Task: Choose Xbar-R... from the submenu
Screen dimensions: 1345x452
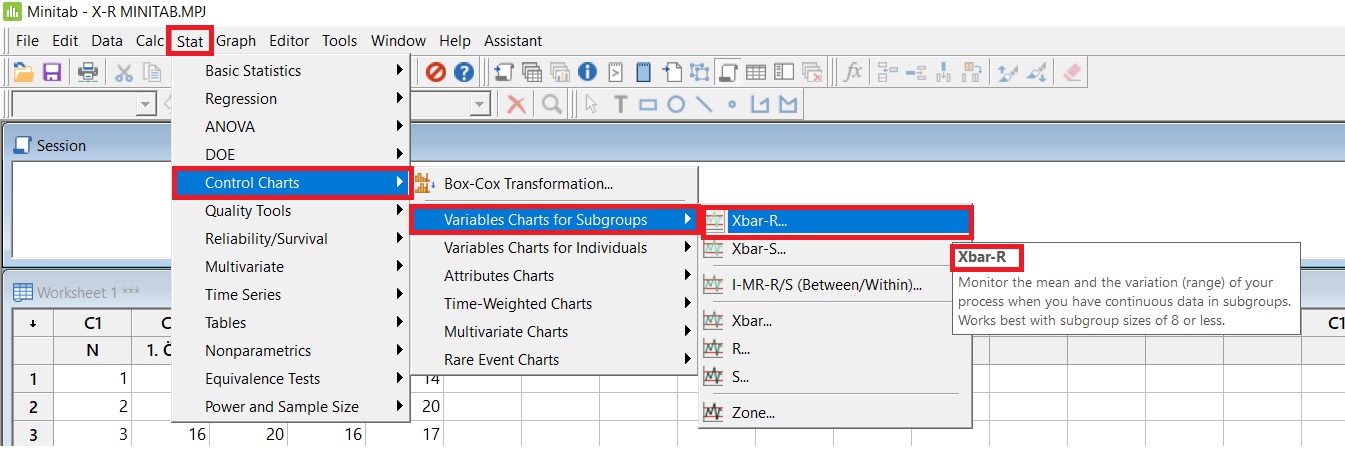Action: [x=835, y=220]
